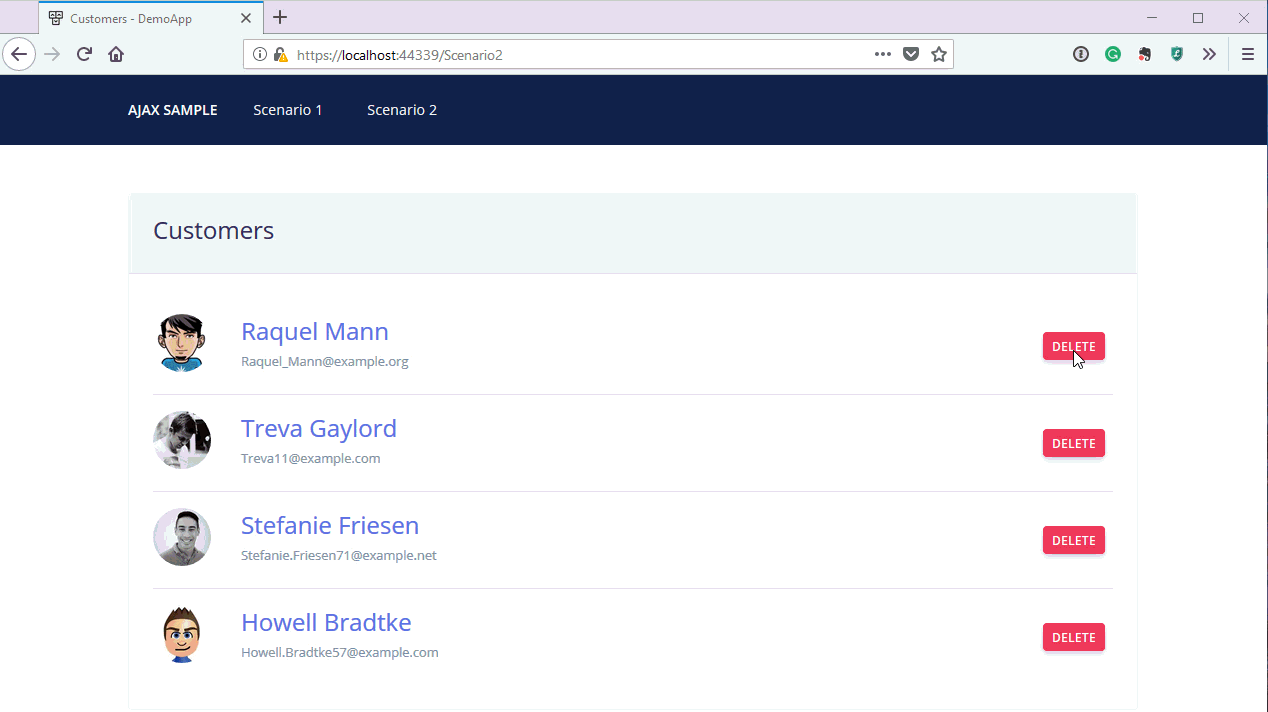The height and width of the screenshot is (712, 1268).
Task: Bookmark this page with the star icon
Action: click(x=939, y=54)
